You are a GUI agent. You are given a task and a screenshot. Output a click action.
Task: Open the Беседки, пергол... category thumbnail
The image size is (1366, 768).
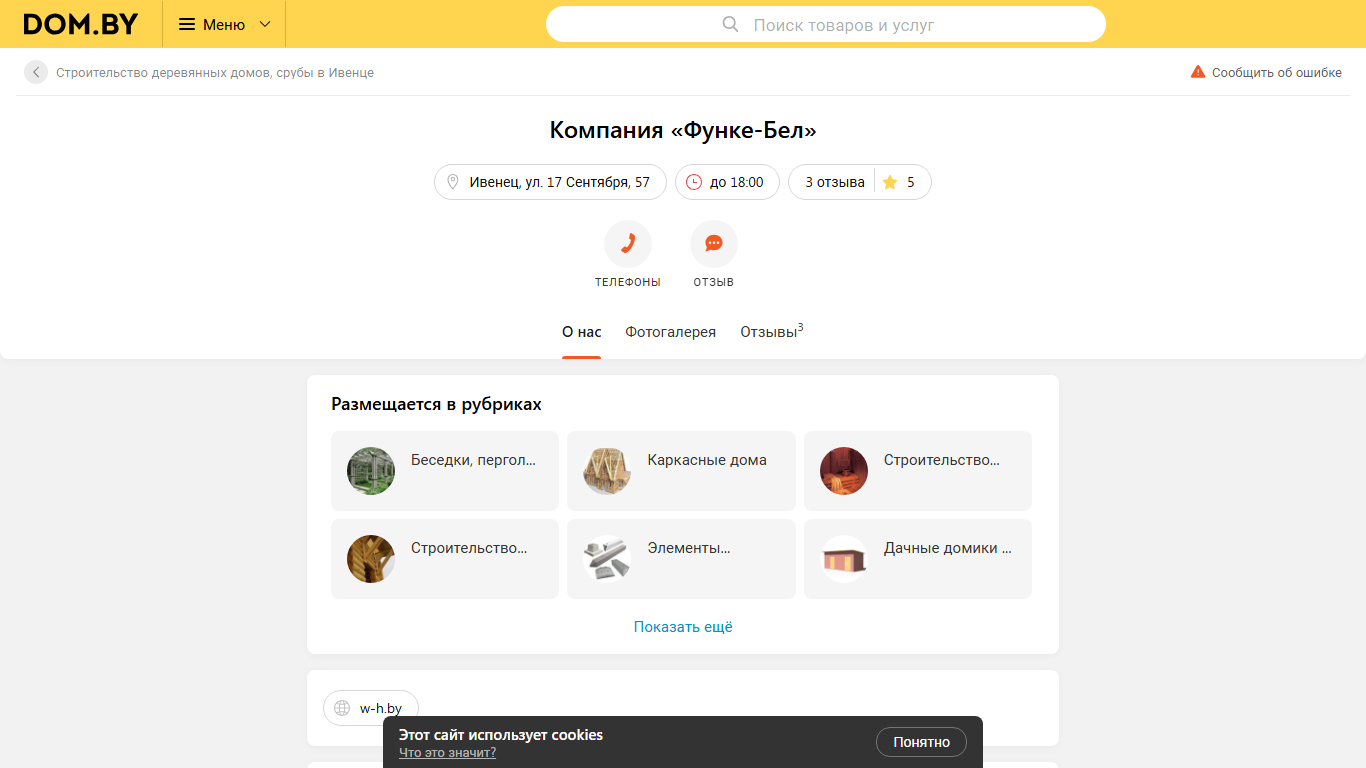coord(371,471)
